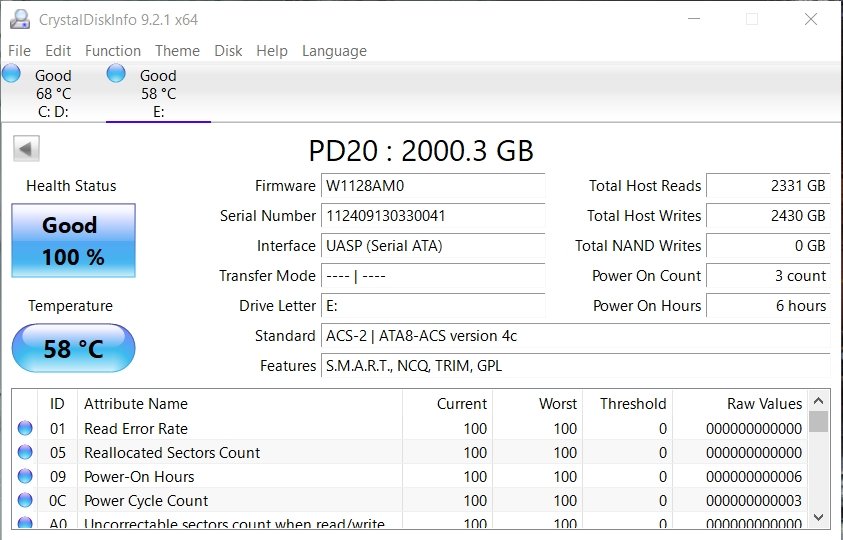Click the Features field S.M.A.R.T., NCQ, TRIM, GPL
This screenshot has width=843, height=540.
click(576, 366)
